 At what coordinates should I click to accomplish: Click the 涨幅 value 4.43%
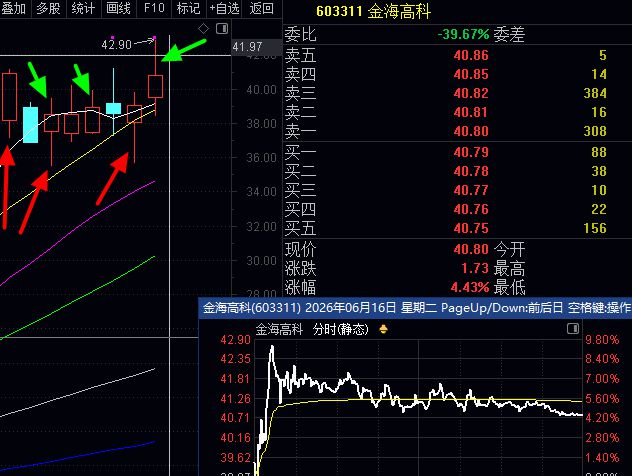click(470, 287)
